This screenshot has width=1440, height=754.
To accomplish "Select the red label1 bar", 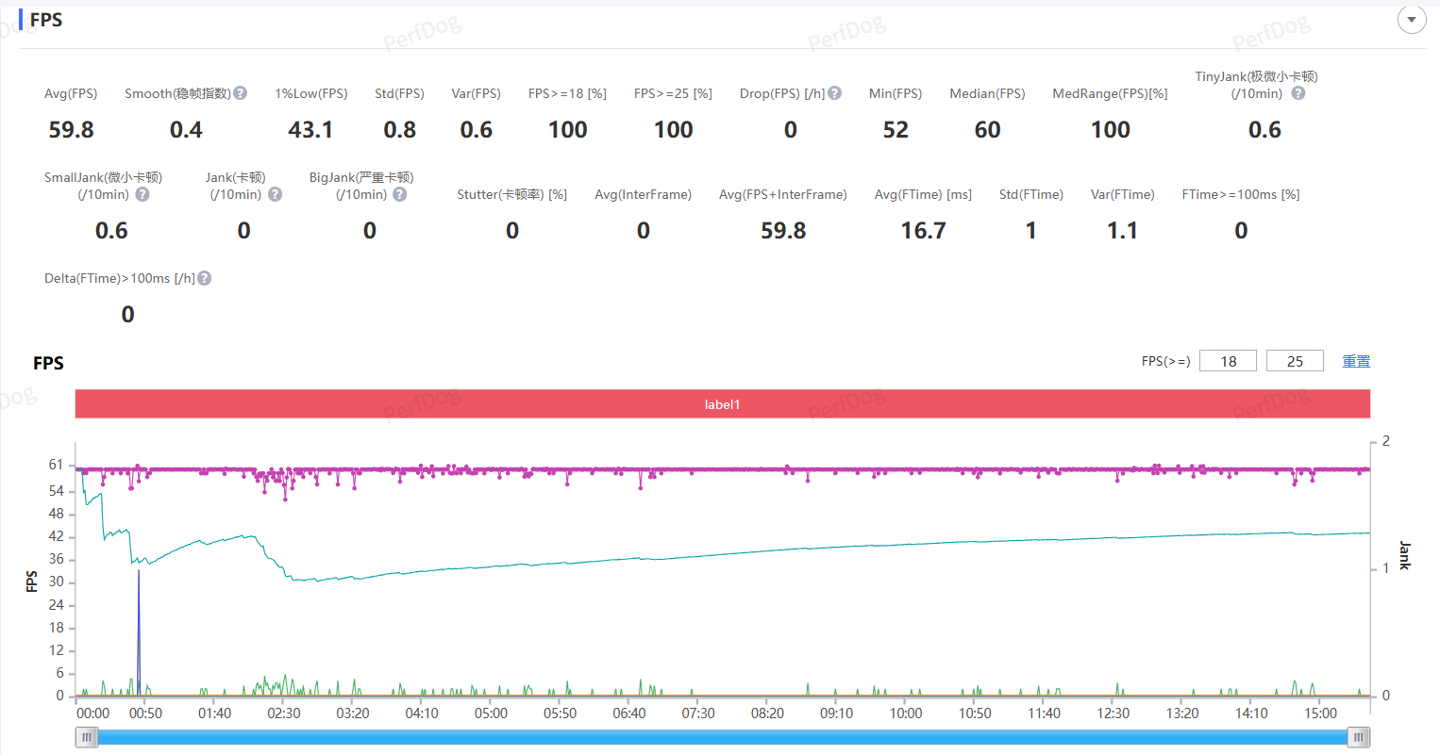I will click(x=722, y=405).
